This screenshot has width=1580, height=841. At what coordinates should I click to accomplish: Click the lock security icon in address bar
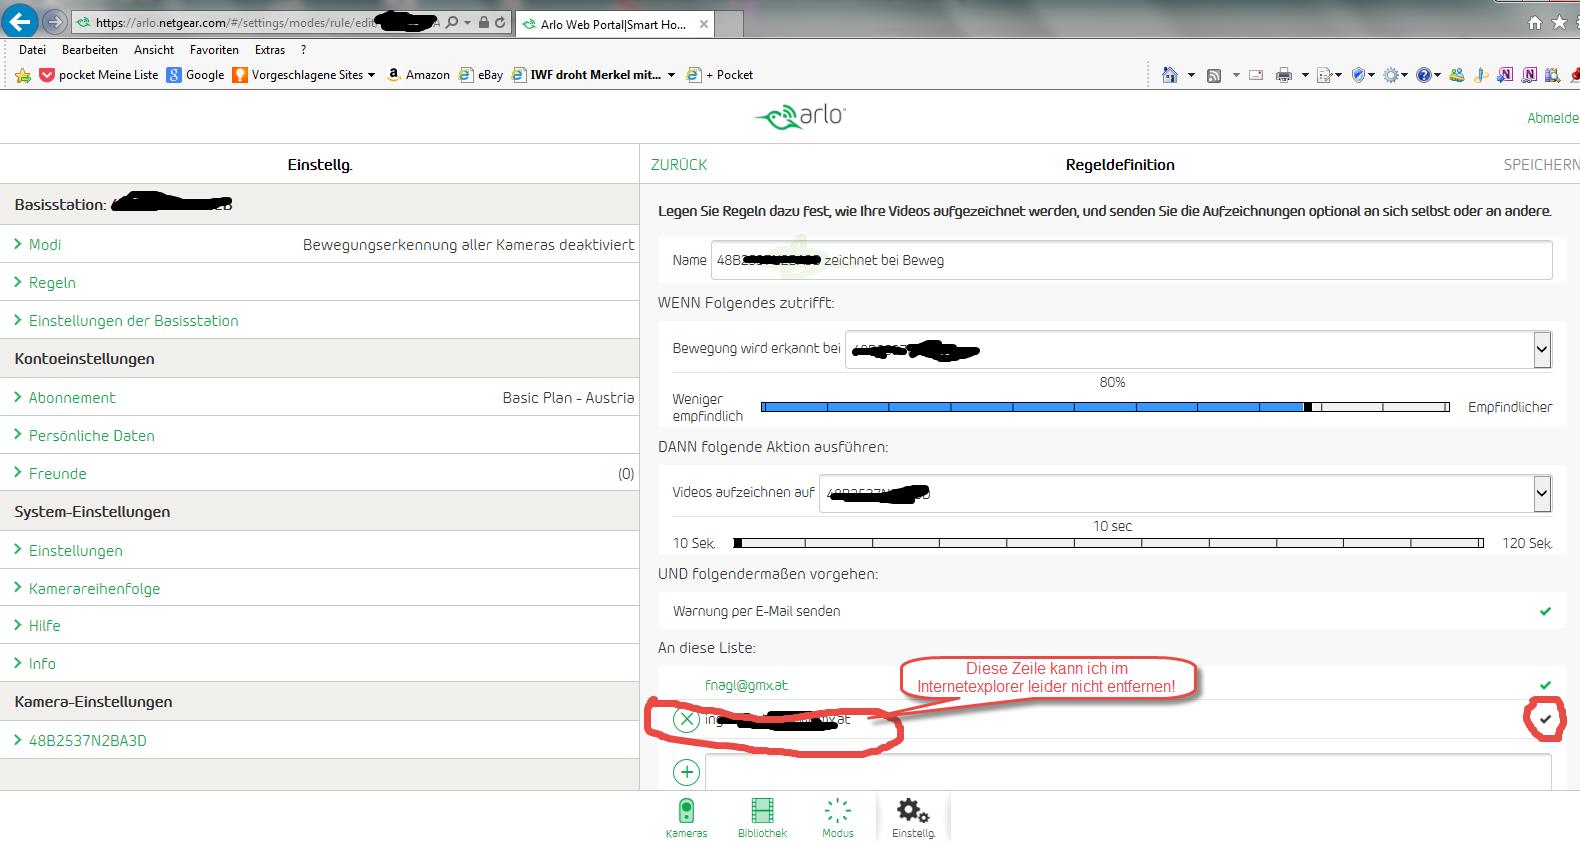484,22
